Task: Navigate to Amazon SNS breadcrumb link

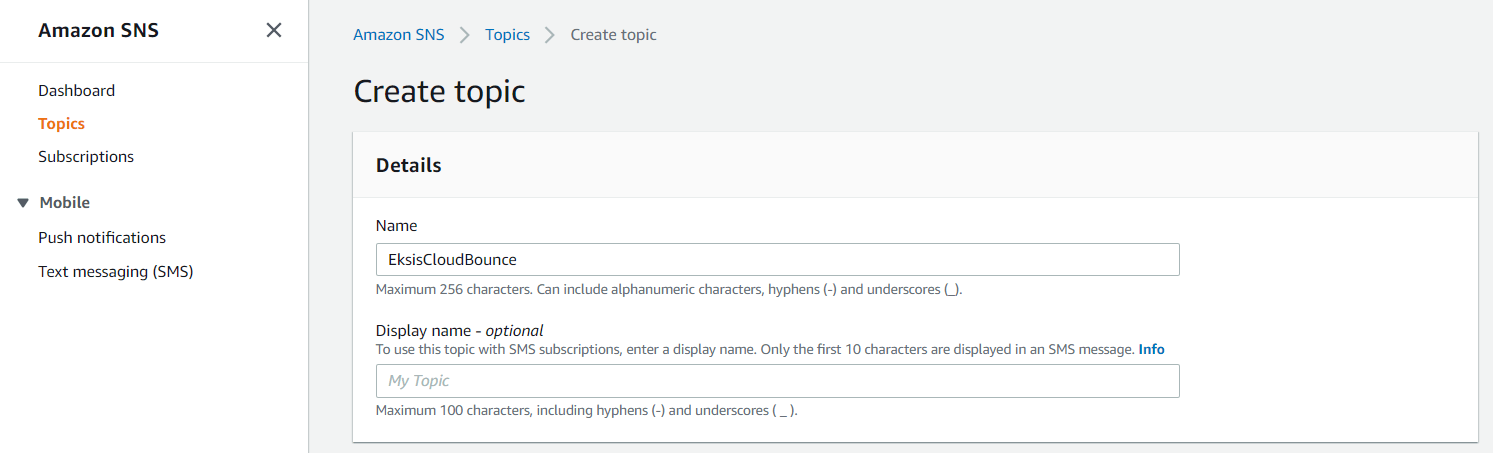Action: pos(398,35)
